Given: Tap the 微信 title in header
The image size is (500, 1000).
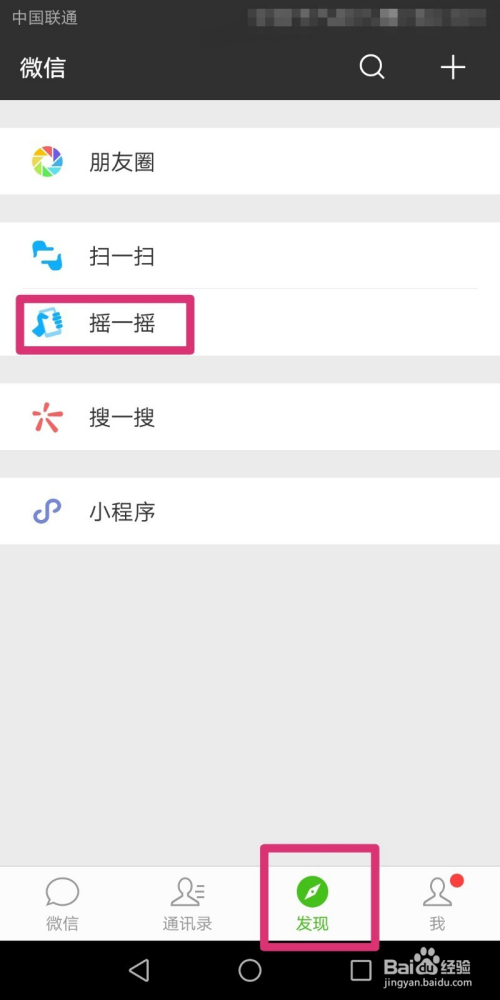Looking at the screenshot, I should (x=43, y=68).
